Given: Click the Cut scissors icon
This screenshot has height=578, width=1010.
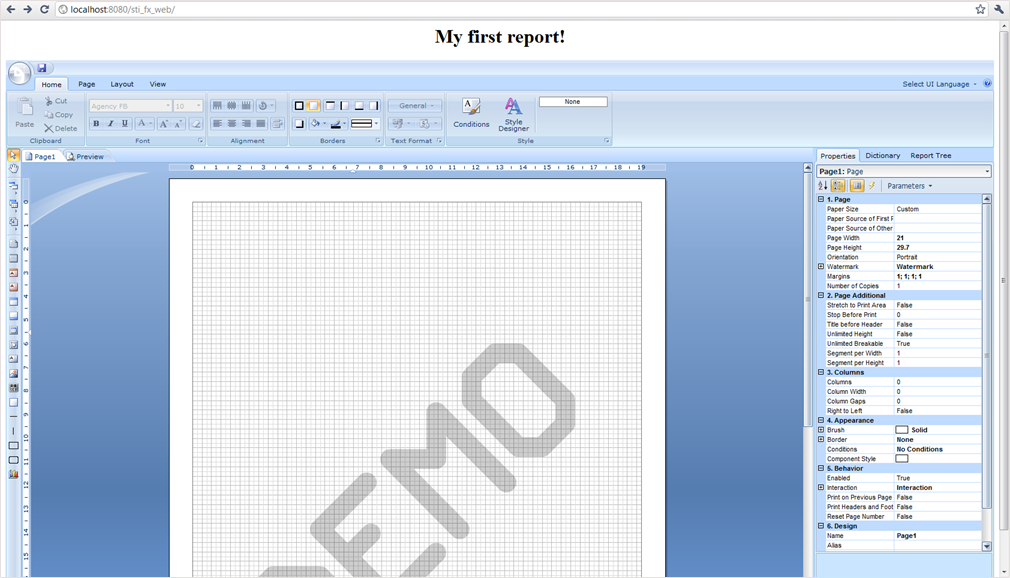Looking at the screenshot, I should pos(56,101).
